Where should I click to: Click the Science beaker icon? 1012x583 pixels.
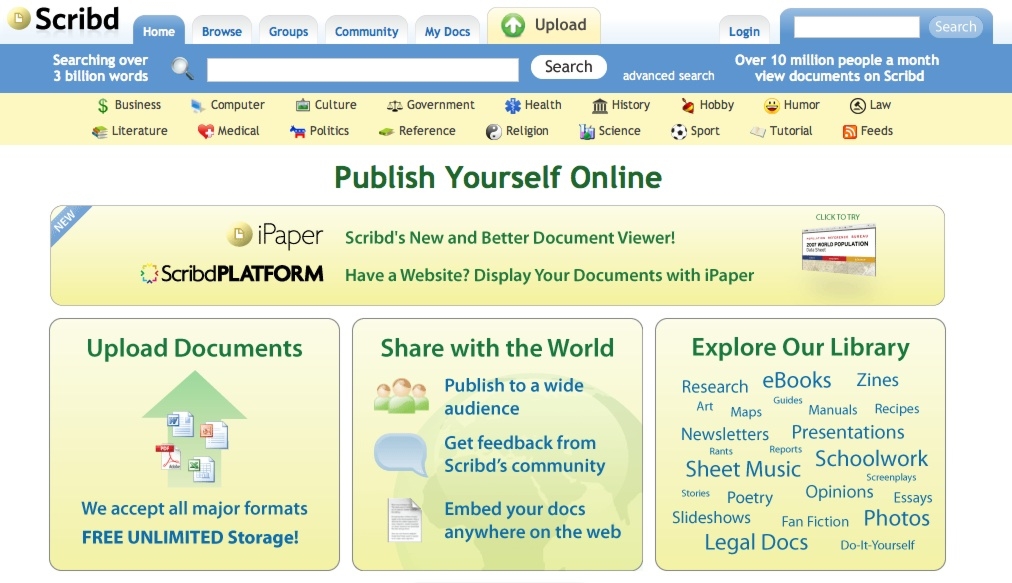(x=587, y=132)
